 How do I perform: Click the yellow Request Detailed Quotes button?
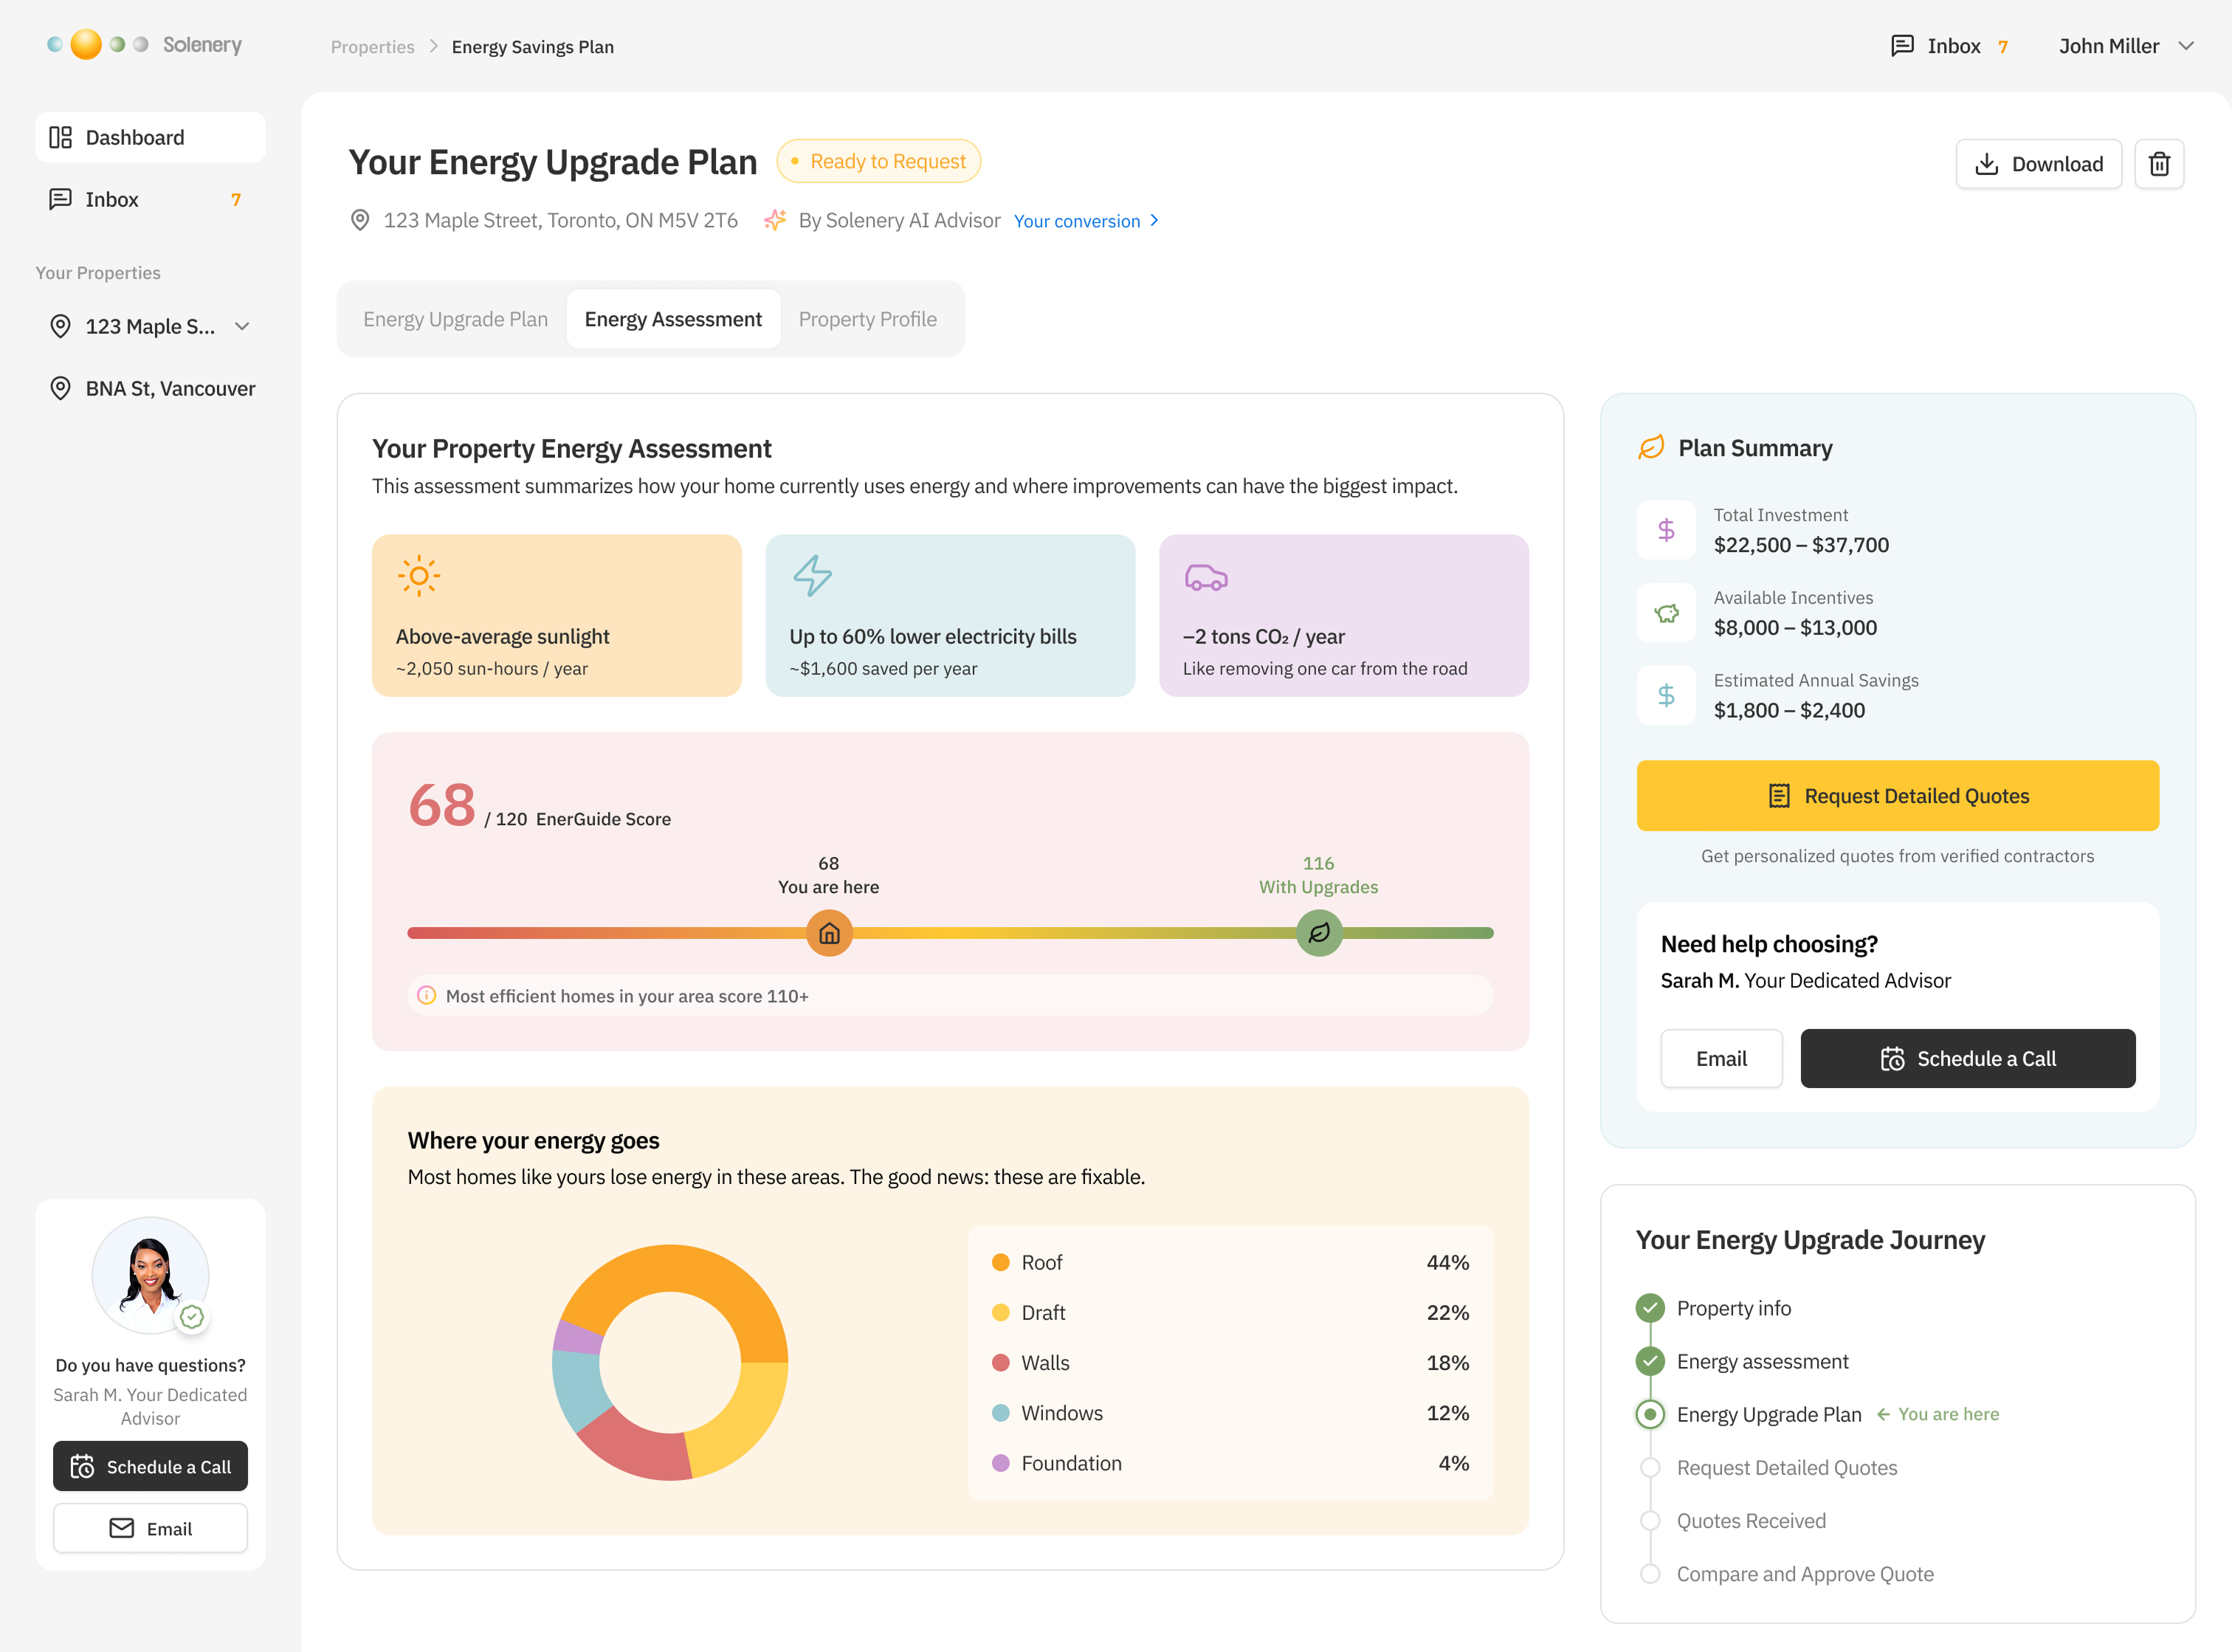pyautogui.click(x=1897, y=796)
